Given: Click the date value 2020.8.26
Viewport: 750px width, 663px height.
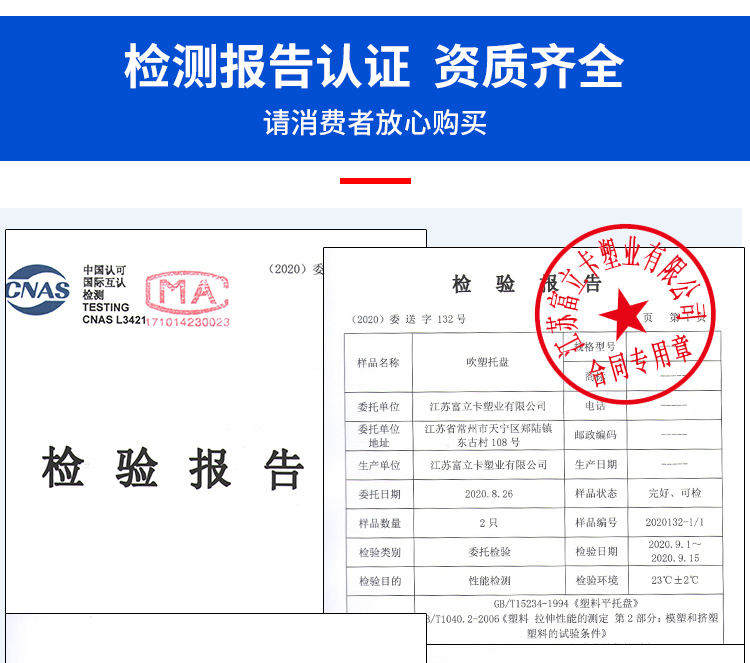Looking at the screenshot, I should coord(489,494).
